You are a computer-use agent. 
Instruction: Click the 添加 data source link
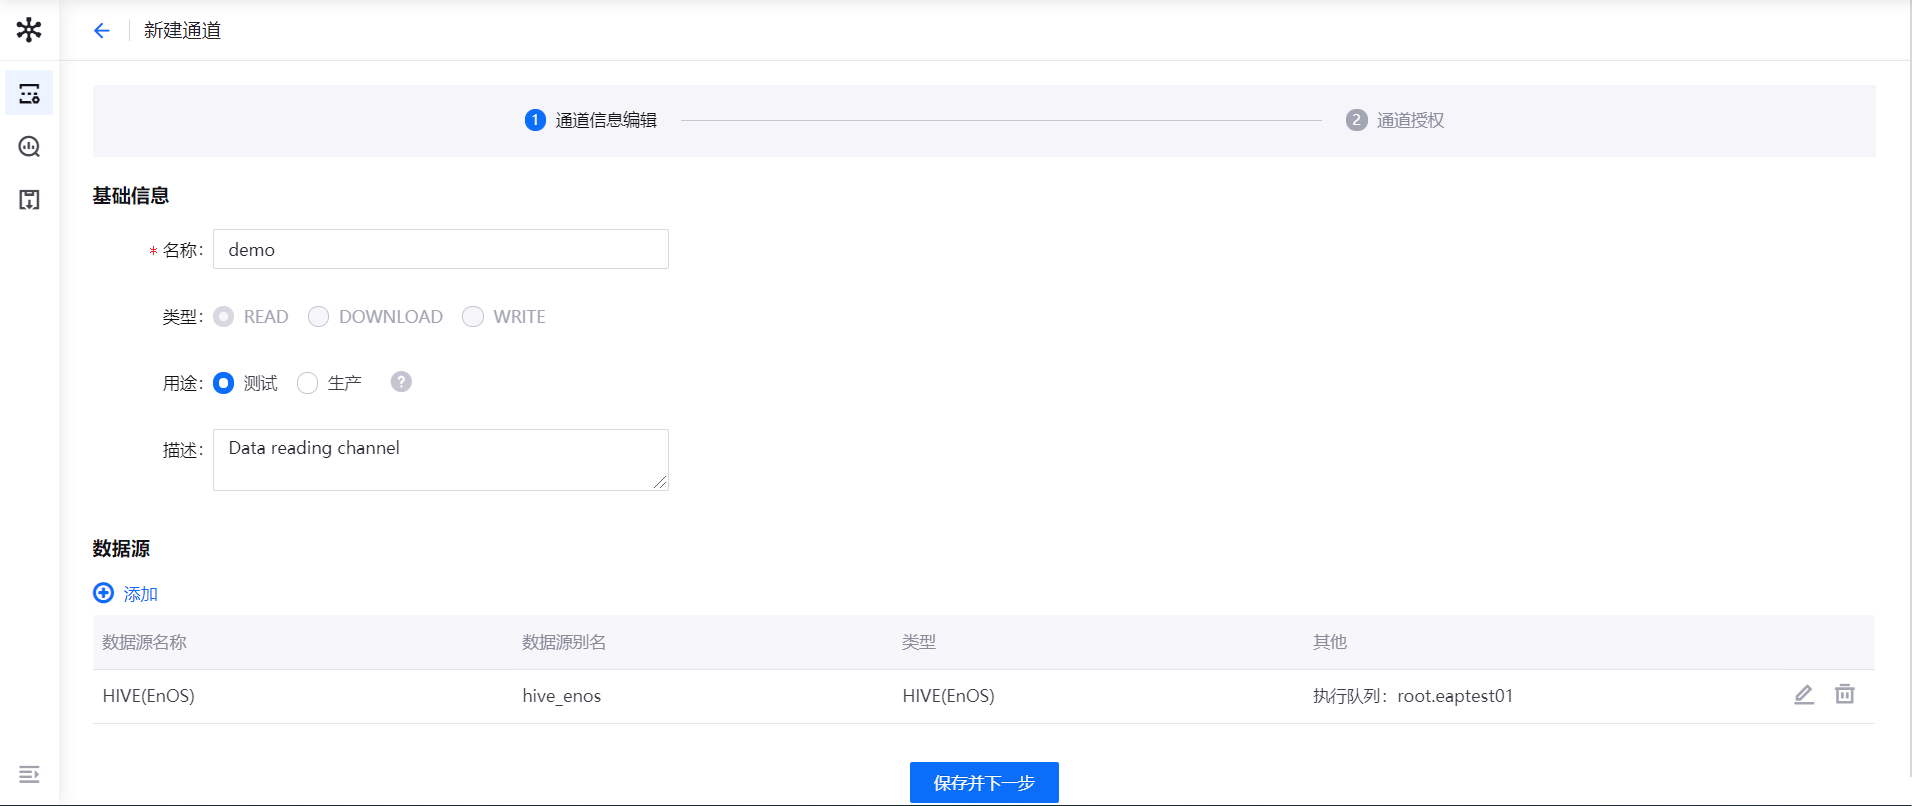[x=141, y=594]
